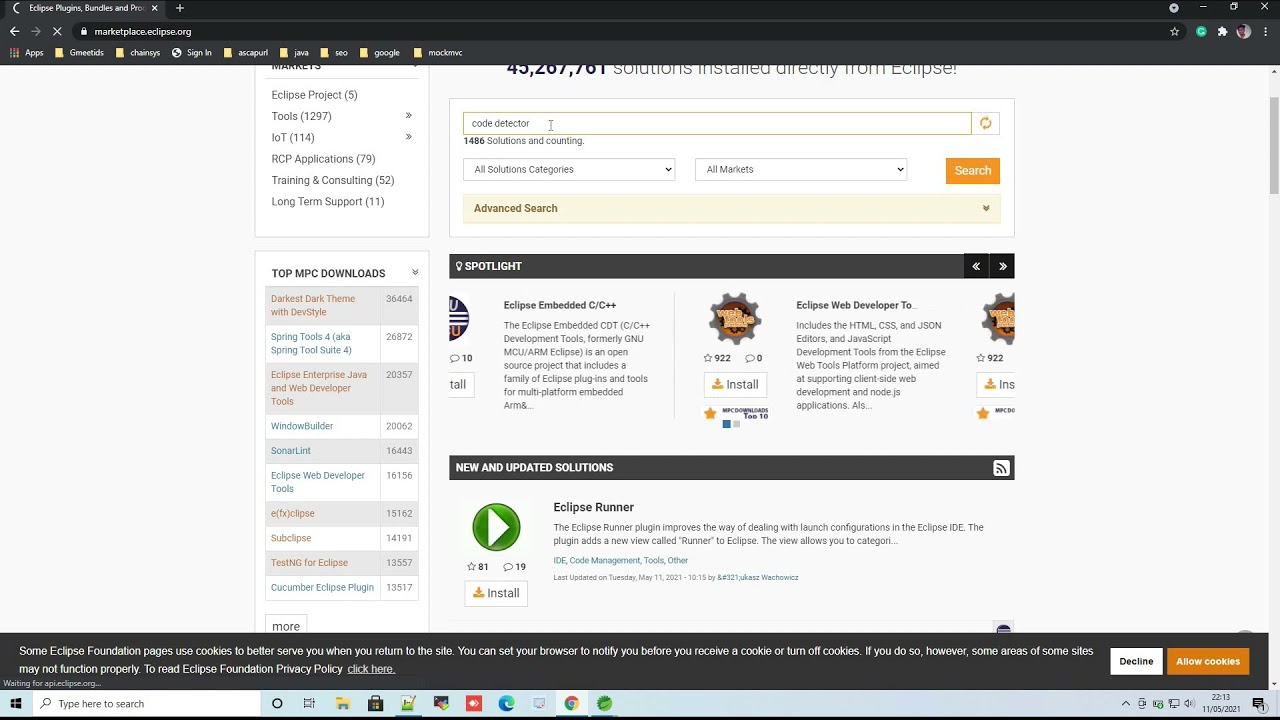
Task: Open RCP Applications (79) market
Action: click(323, 159)
